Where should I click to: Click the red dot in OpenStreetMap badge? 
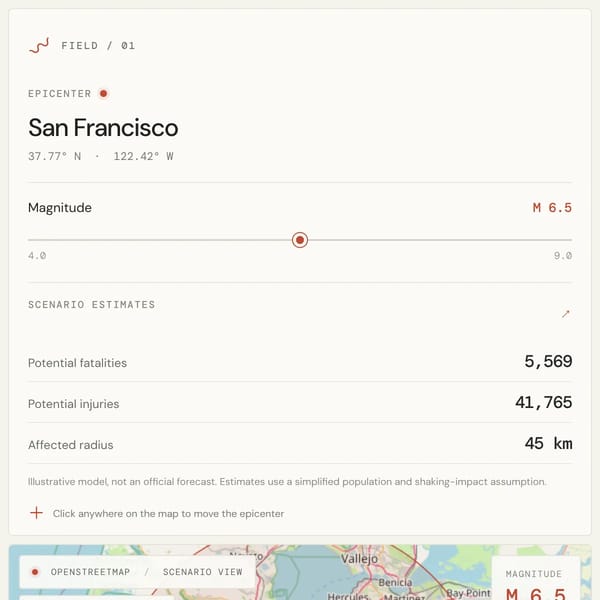(35, 572)
